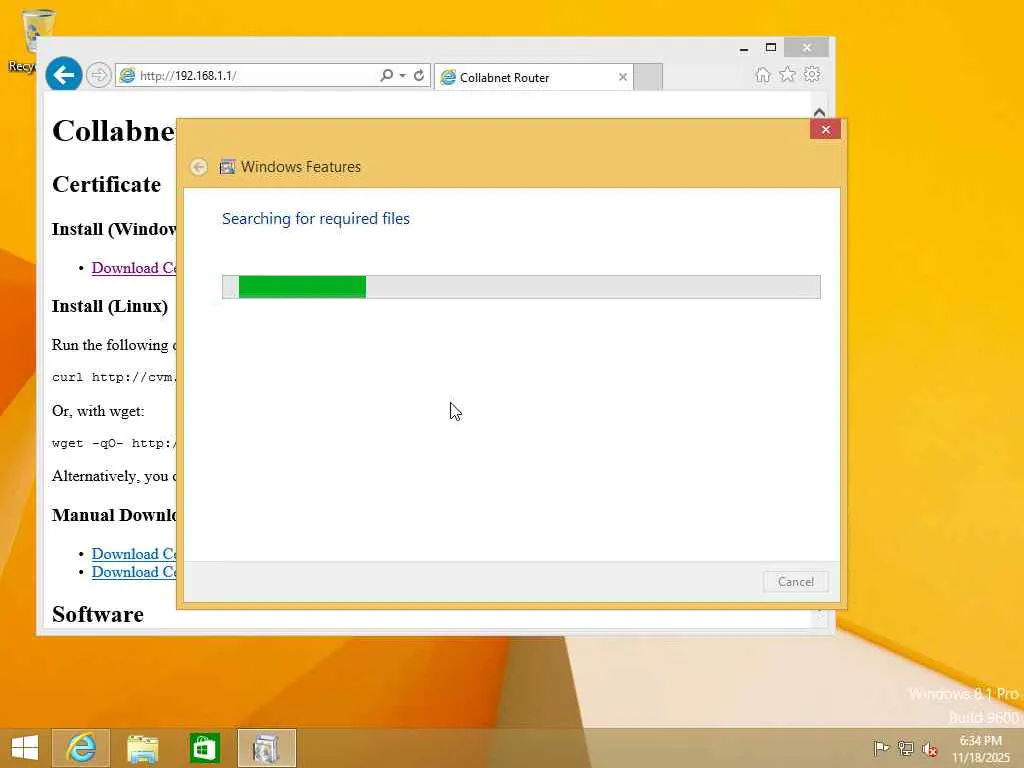Click the back arrow in Windows Features
1024x768 pixels.
(x=199, y=167)
